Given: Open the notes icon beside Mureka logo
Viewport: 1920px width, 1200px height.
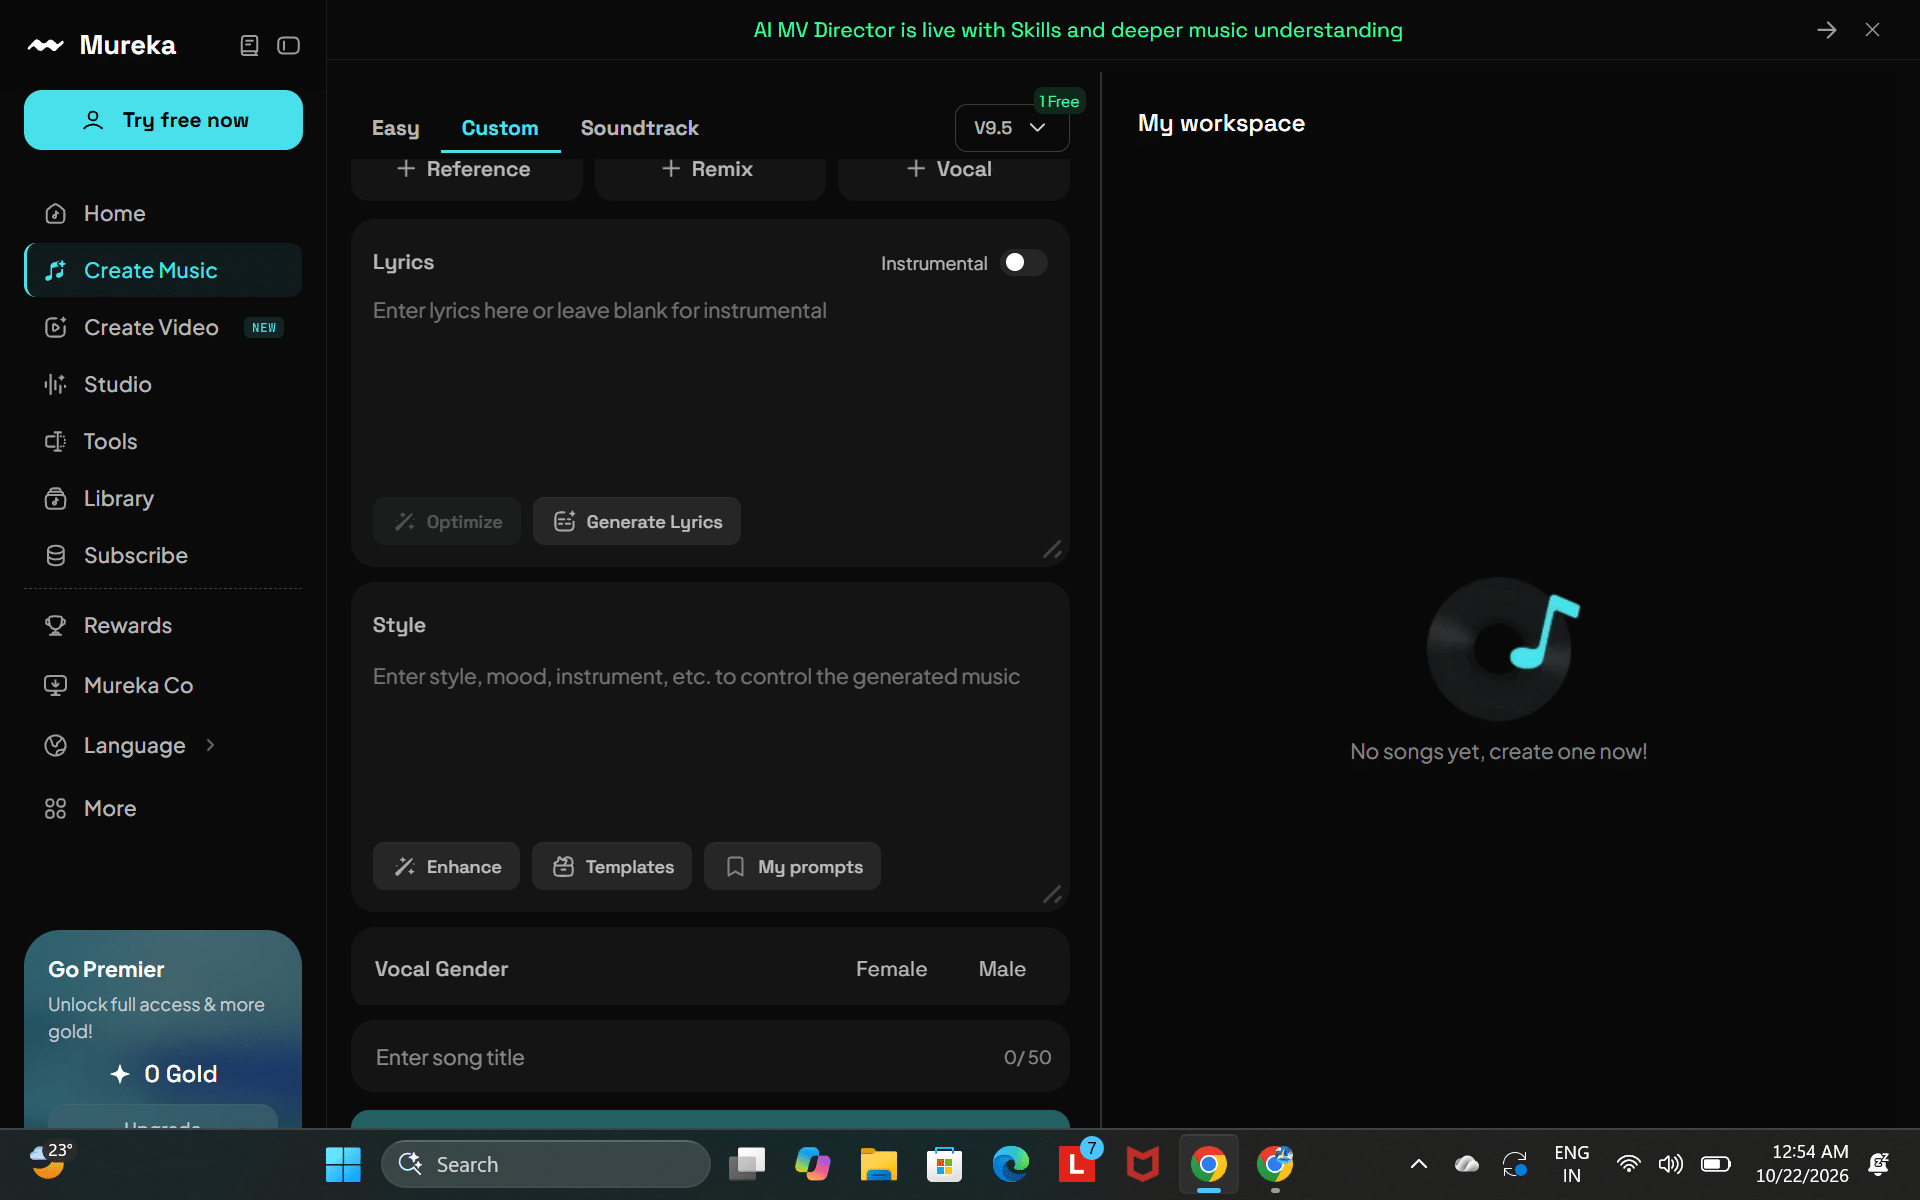Looking at the screenshot, I should click(x=249, y=45).
